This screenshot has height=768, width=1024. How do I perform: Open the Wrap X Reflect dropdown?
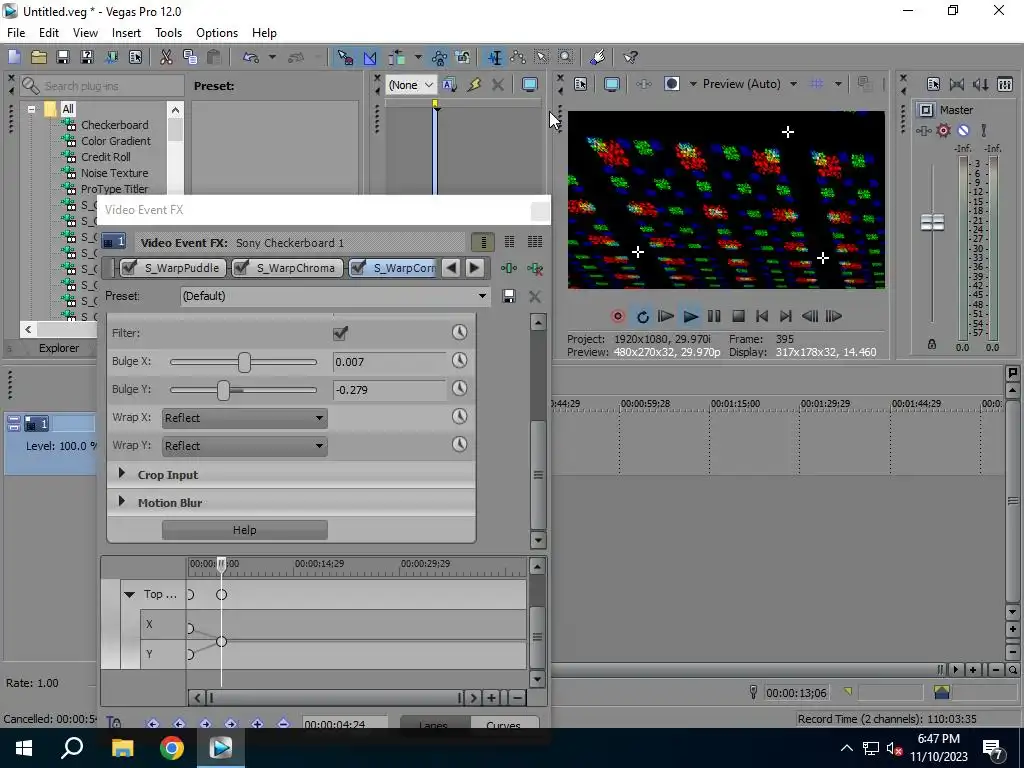(x=244, y=418)
